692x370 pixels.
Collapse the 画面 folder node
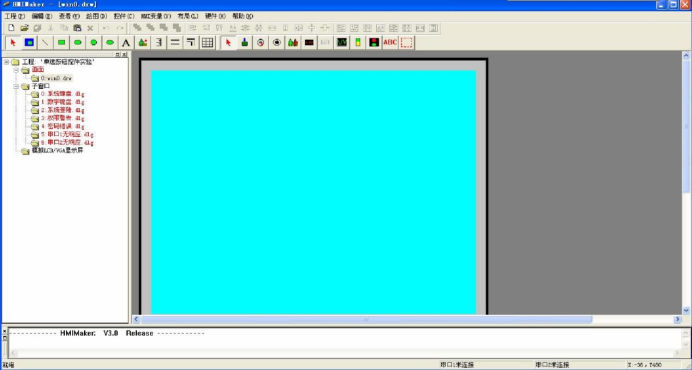pos(16,70)
